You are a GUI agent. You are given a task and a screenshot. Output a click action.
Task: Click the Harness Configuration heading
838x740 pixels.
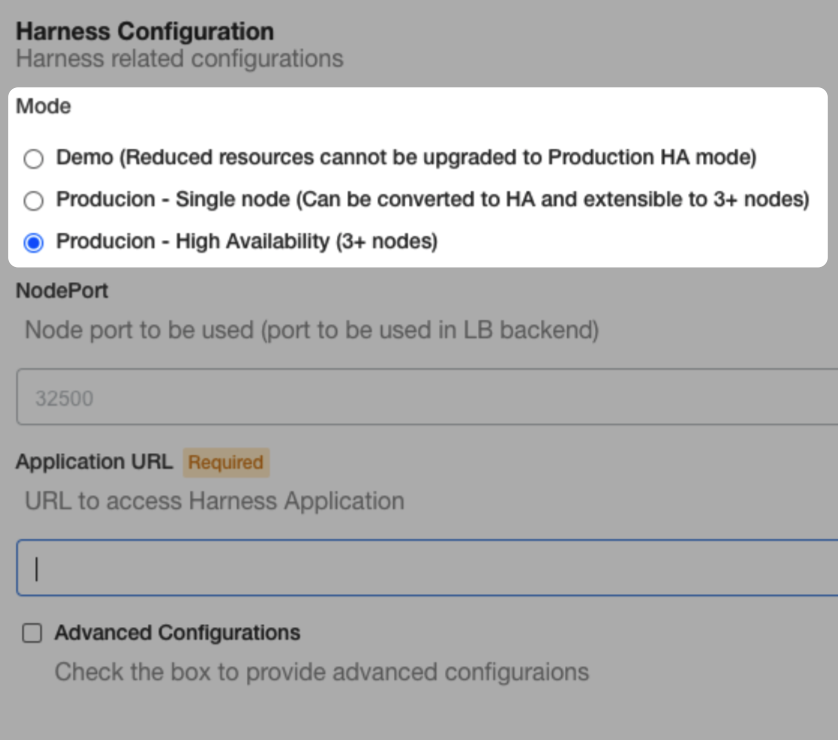coord(145,32)
